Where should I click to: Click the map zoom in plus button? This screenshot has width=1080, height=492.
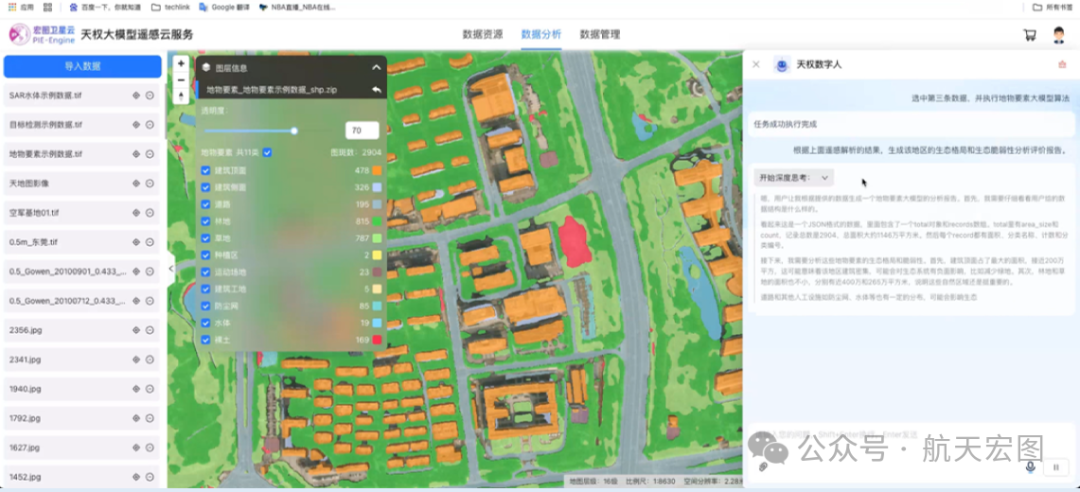click(x=181, y=63)
